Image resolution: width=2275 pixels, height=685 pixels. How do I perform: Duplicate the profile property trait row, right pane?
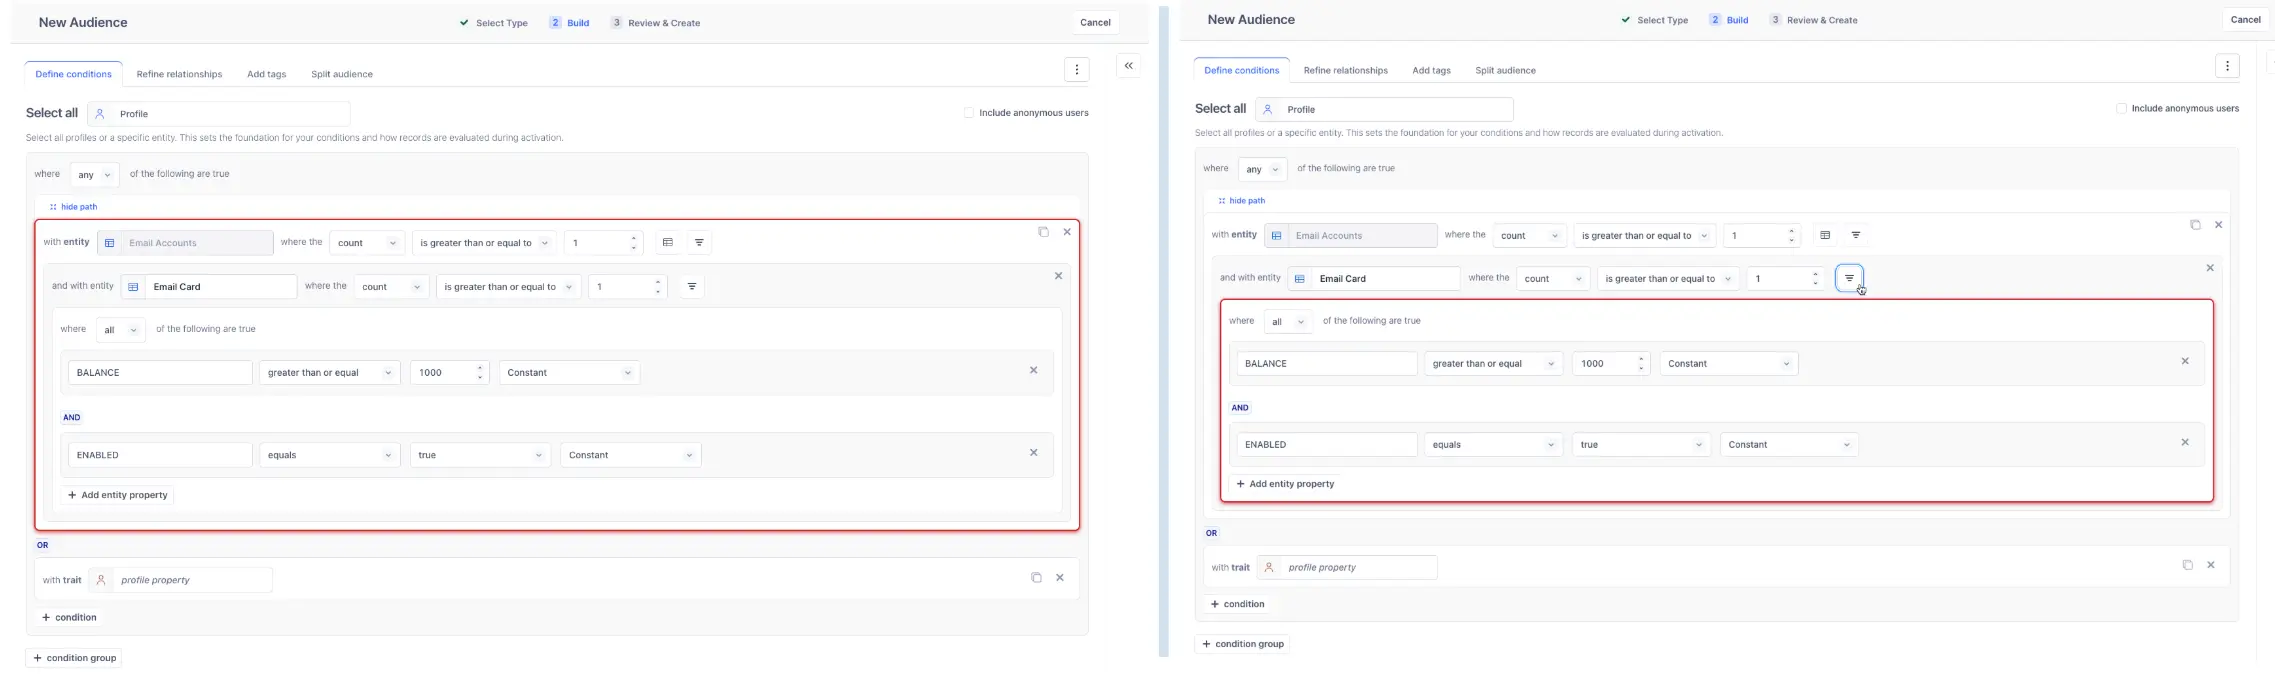pos(2187,565)
